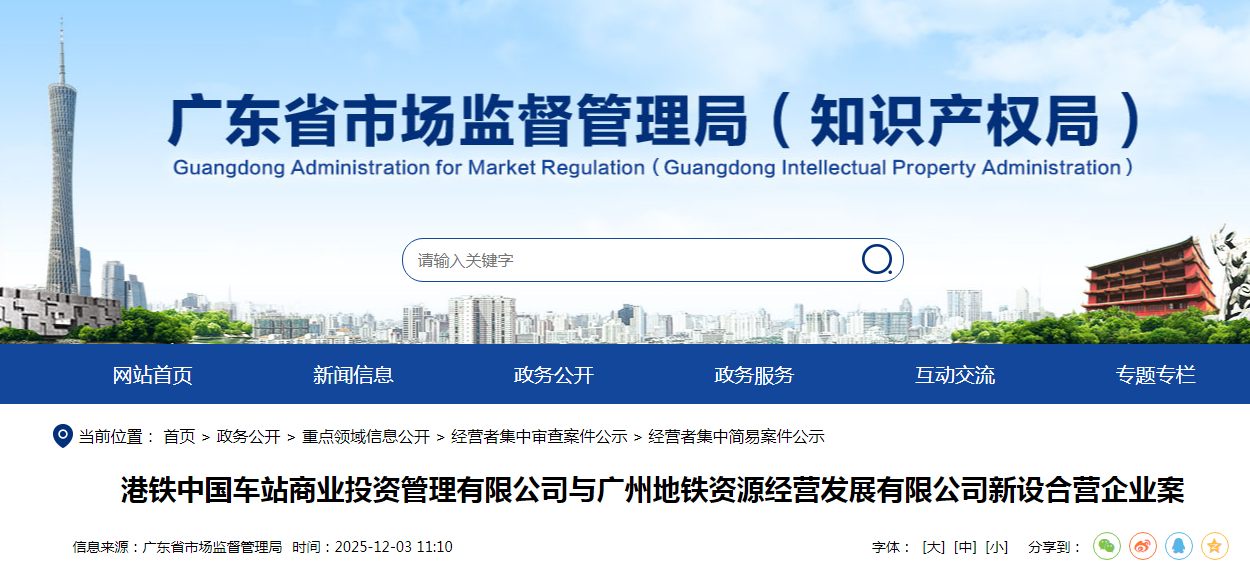Set font size to 小
The height and width of the screenshot is (574, 1250).
tap(996, 547)
